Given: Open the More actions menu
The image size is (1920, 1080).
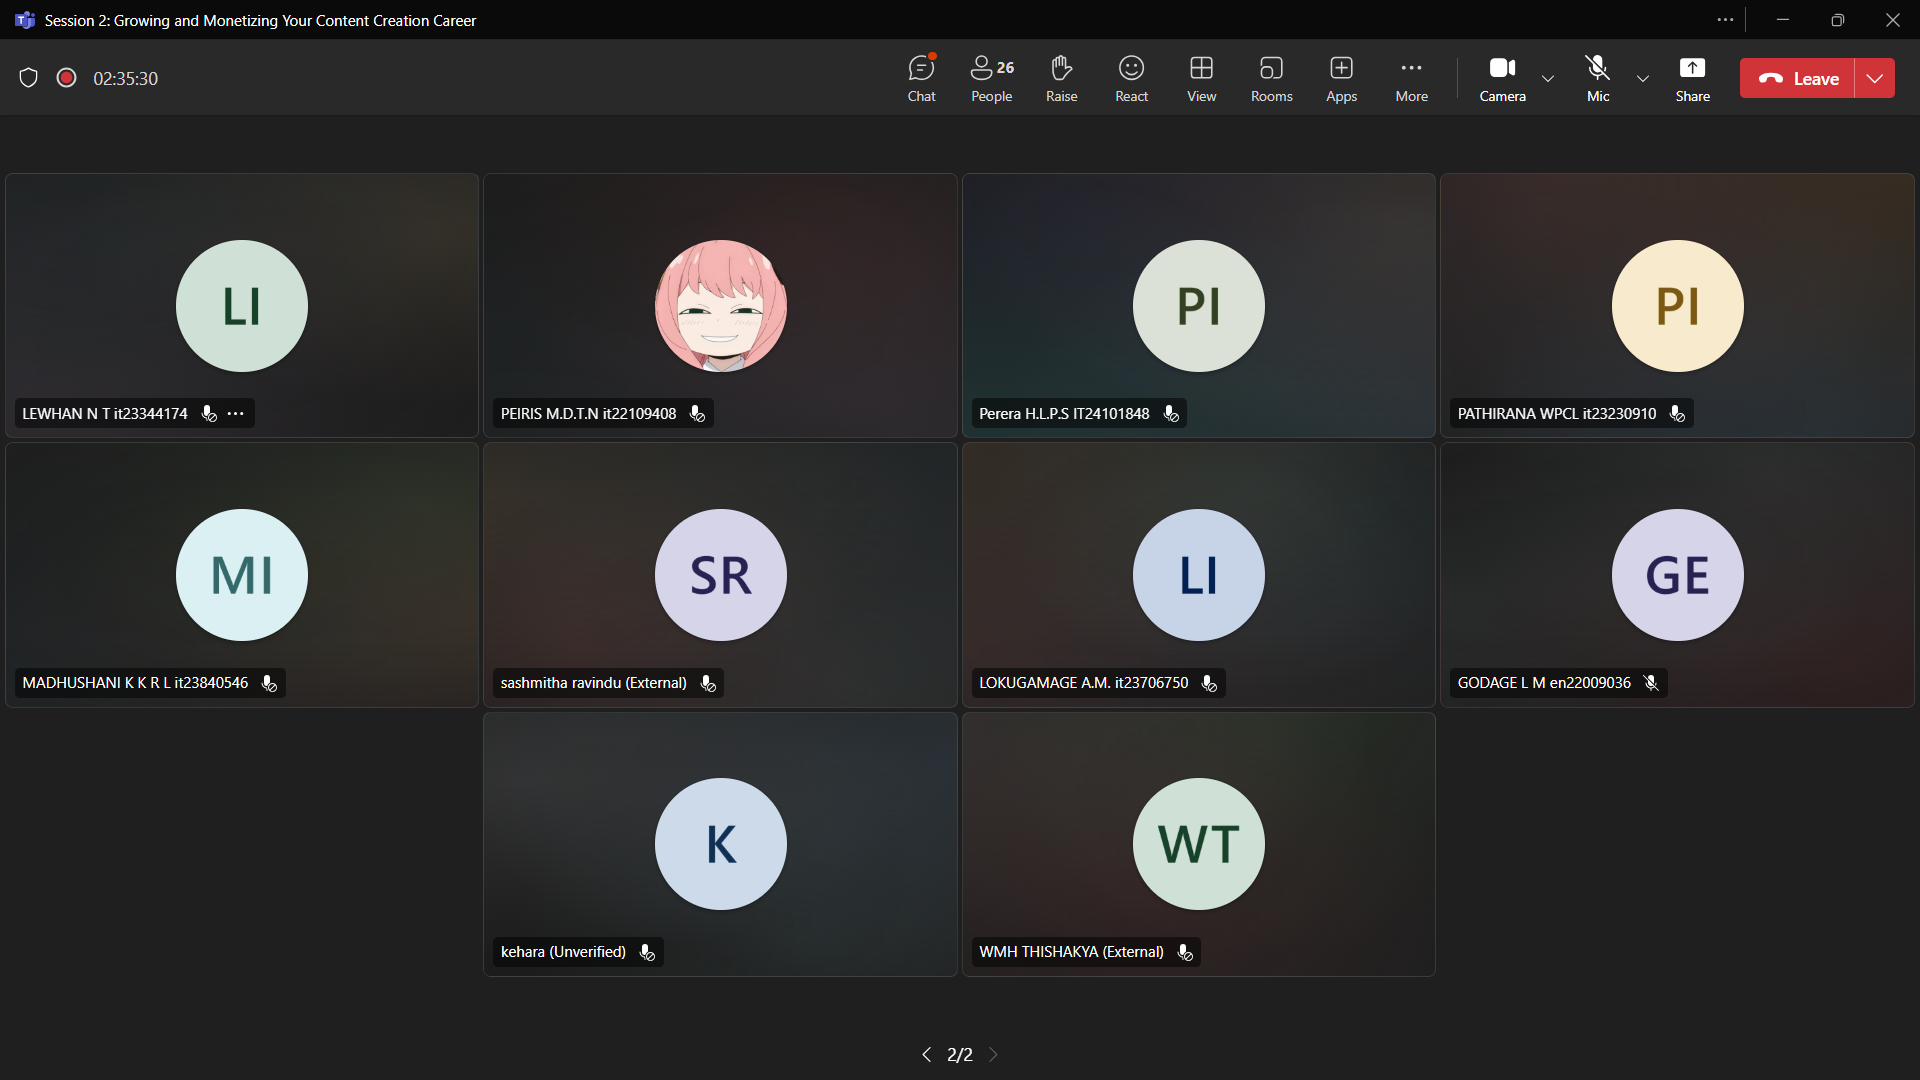Looking at the screenshot, I should (1411, 78).
